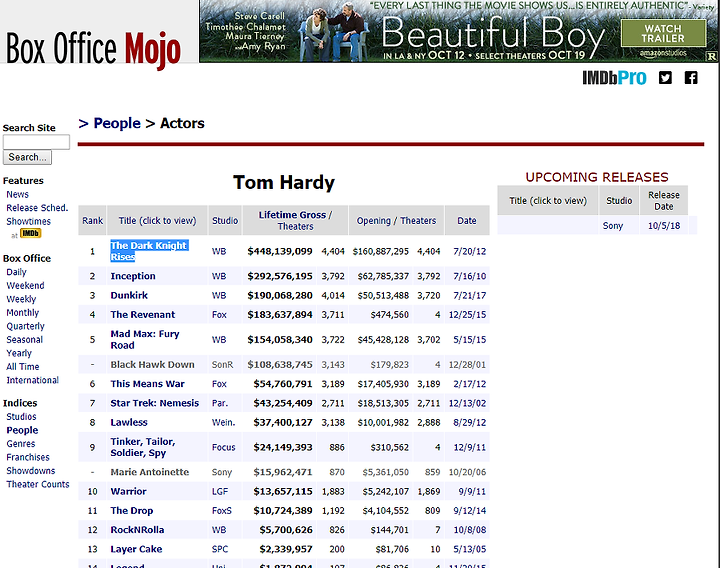
Task: Click WB studio in Inception row
Action: [x=219, y=276]
